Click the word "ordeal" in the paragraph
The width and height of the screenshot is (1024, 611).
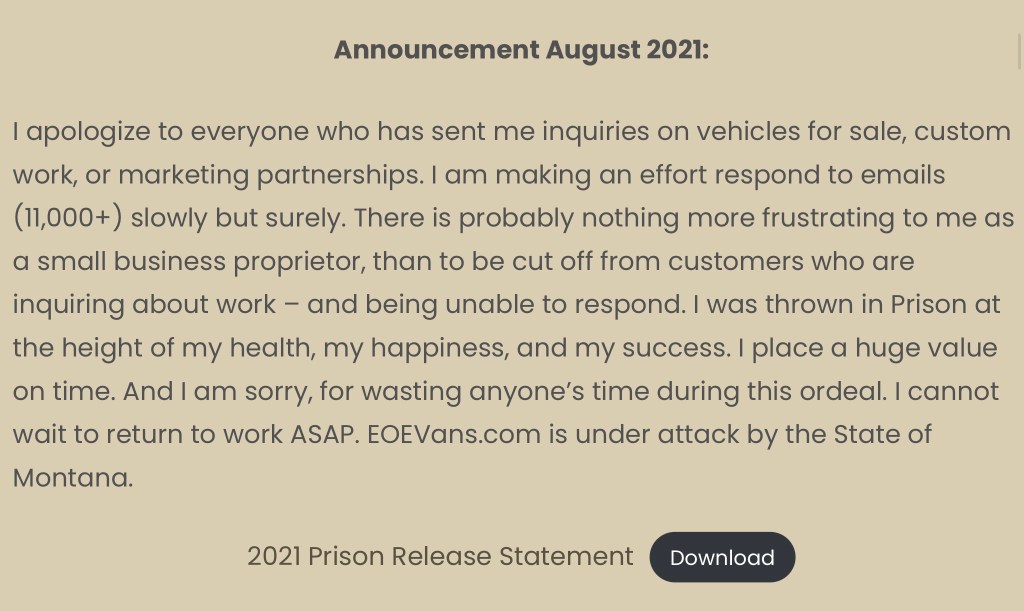[841, 391]
